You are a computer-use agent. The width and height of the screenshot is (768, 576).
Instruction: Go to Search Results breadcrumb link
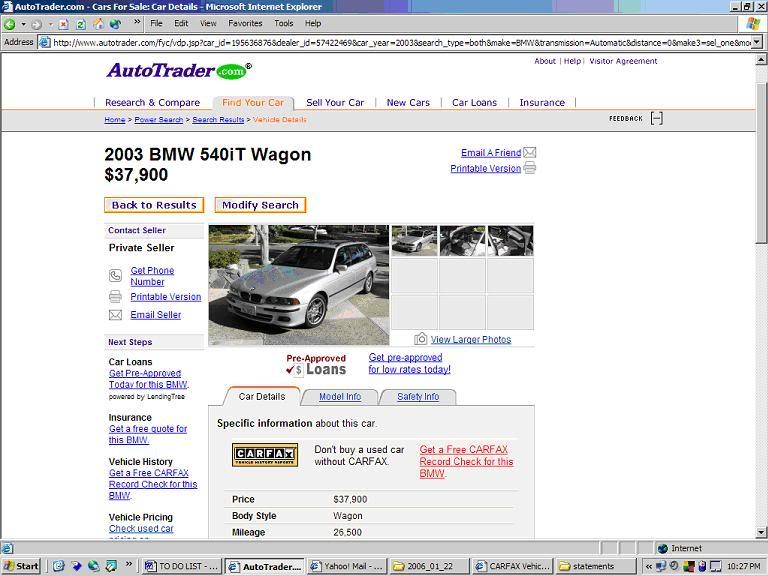pyautogui.click(x=218, y=120)
